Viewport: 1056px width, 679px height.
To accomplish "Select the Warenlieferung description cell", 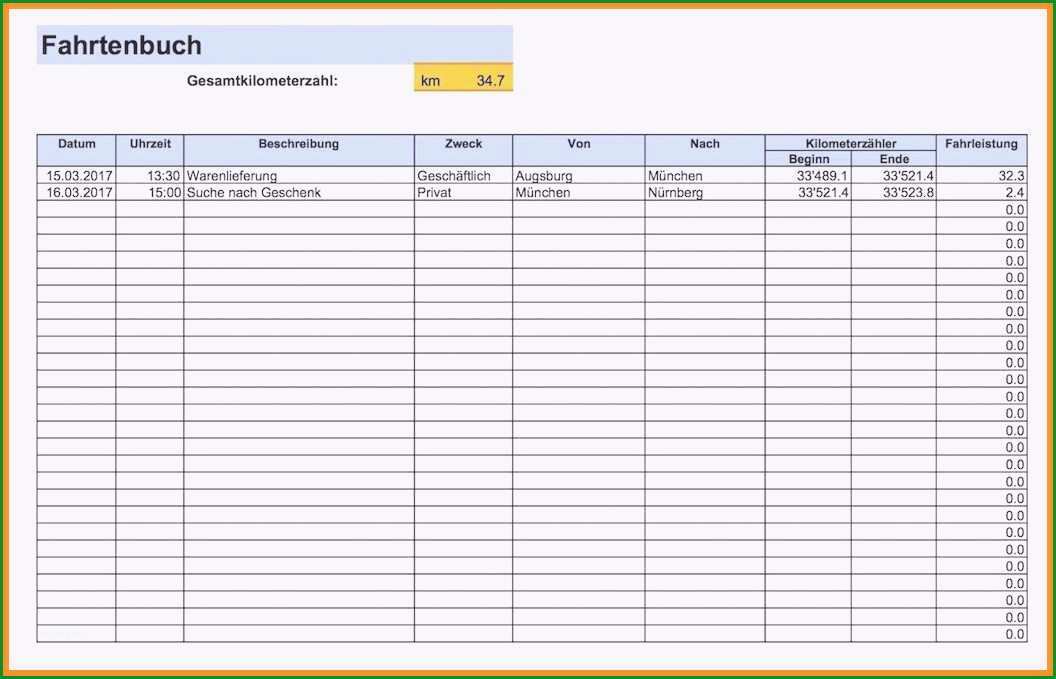I will [299, 176].
